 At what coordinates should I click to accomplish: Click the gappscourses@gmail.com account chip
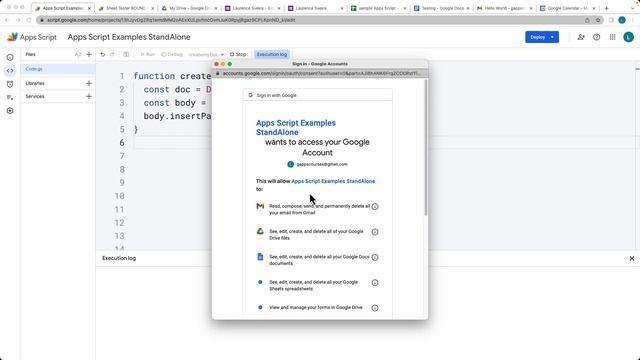(318, 164)
